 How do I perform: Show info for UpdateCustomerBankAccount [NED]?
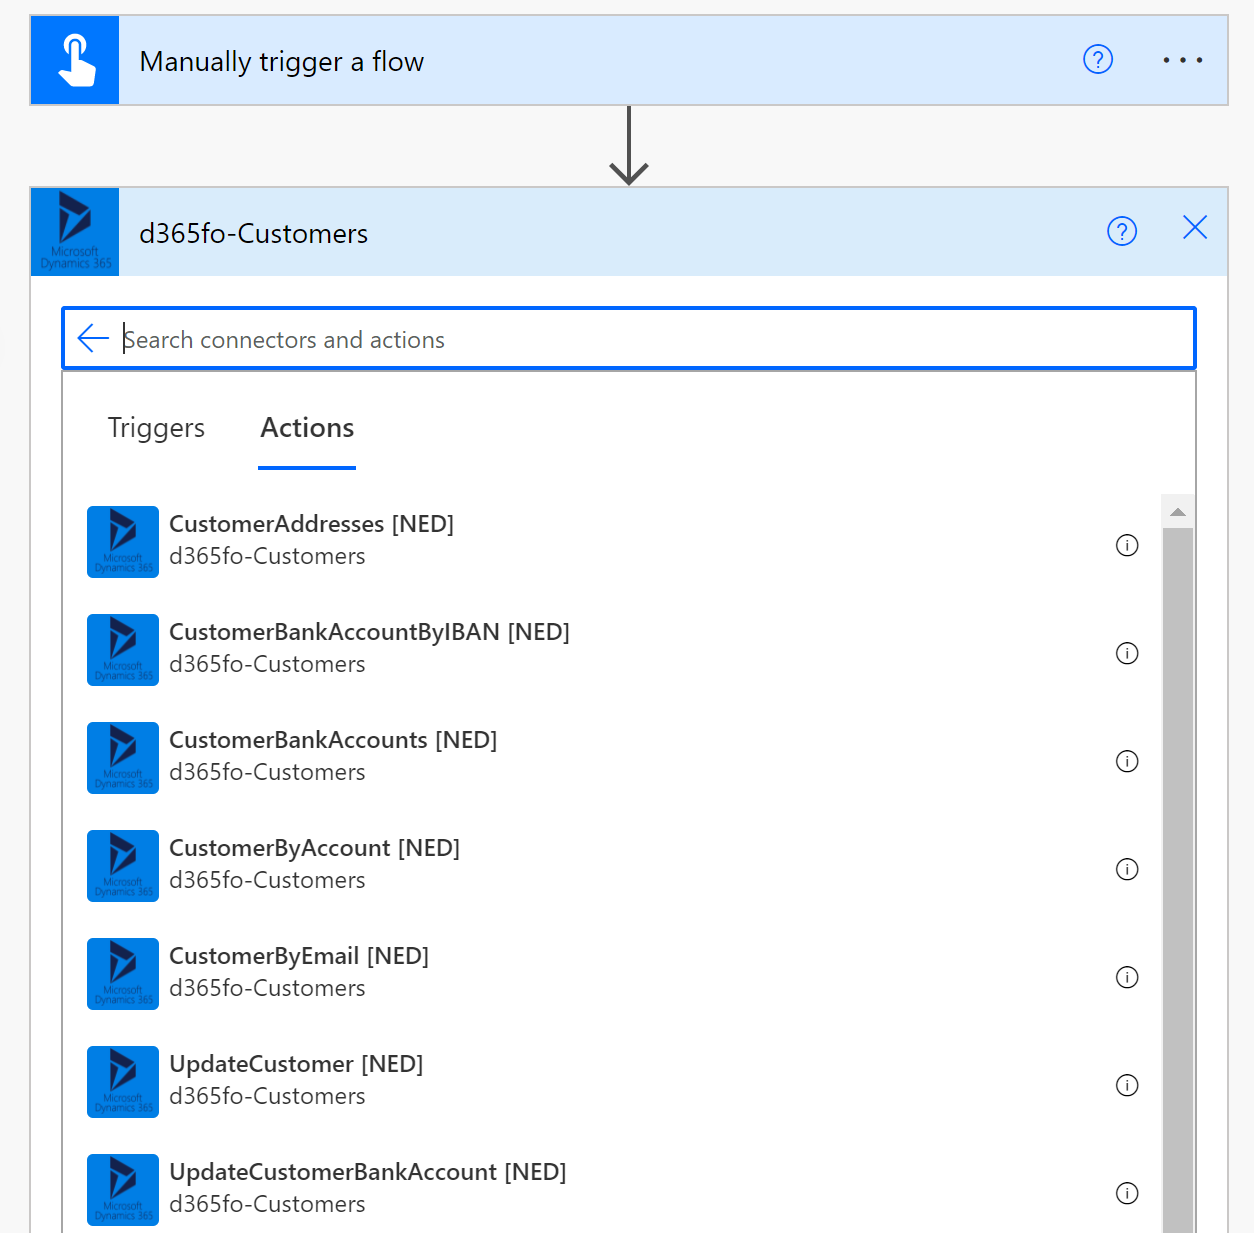point(1127,1193)
